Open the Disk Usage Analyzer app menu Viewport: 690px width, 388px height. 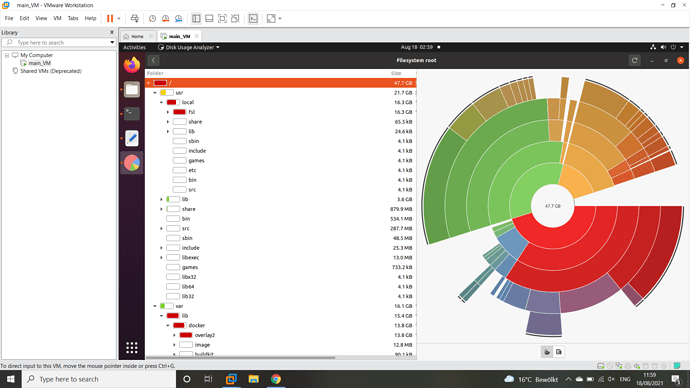(x=189, y=47)
